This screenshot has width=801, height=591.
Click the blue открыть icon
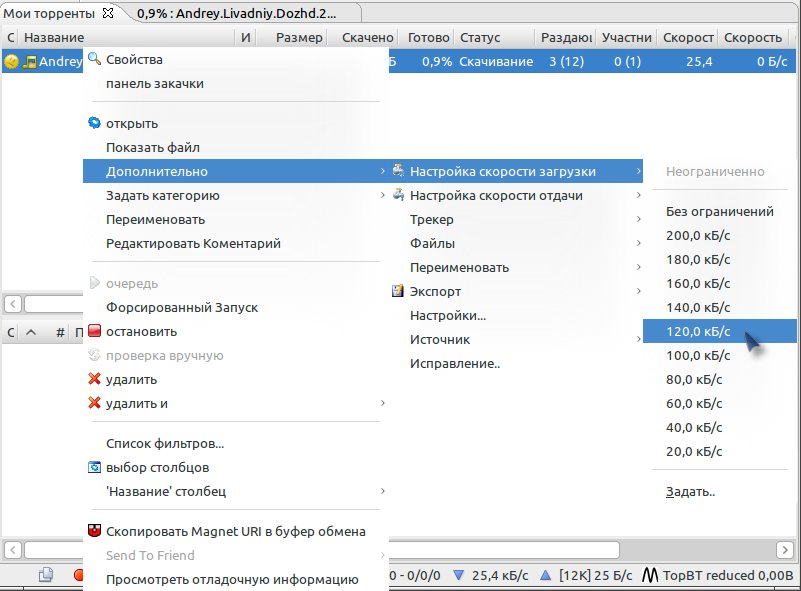click(x=95, y=123)
